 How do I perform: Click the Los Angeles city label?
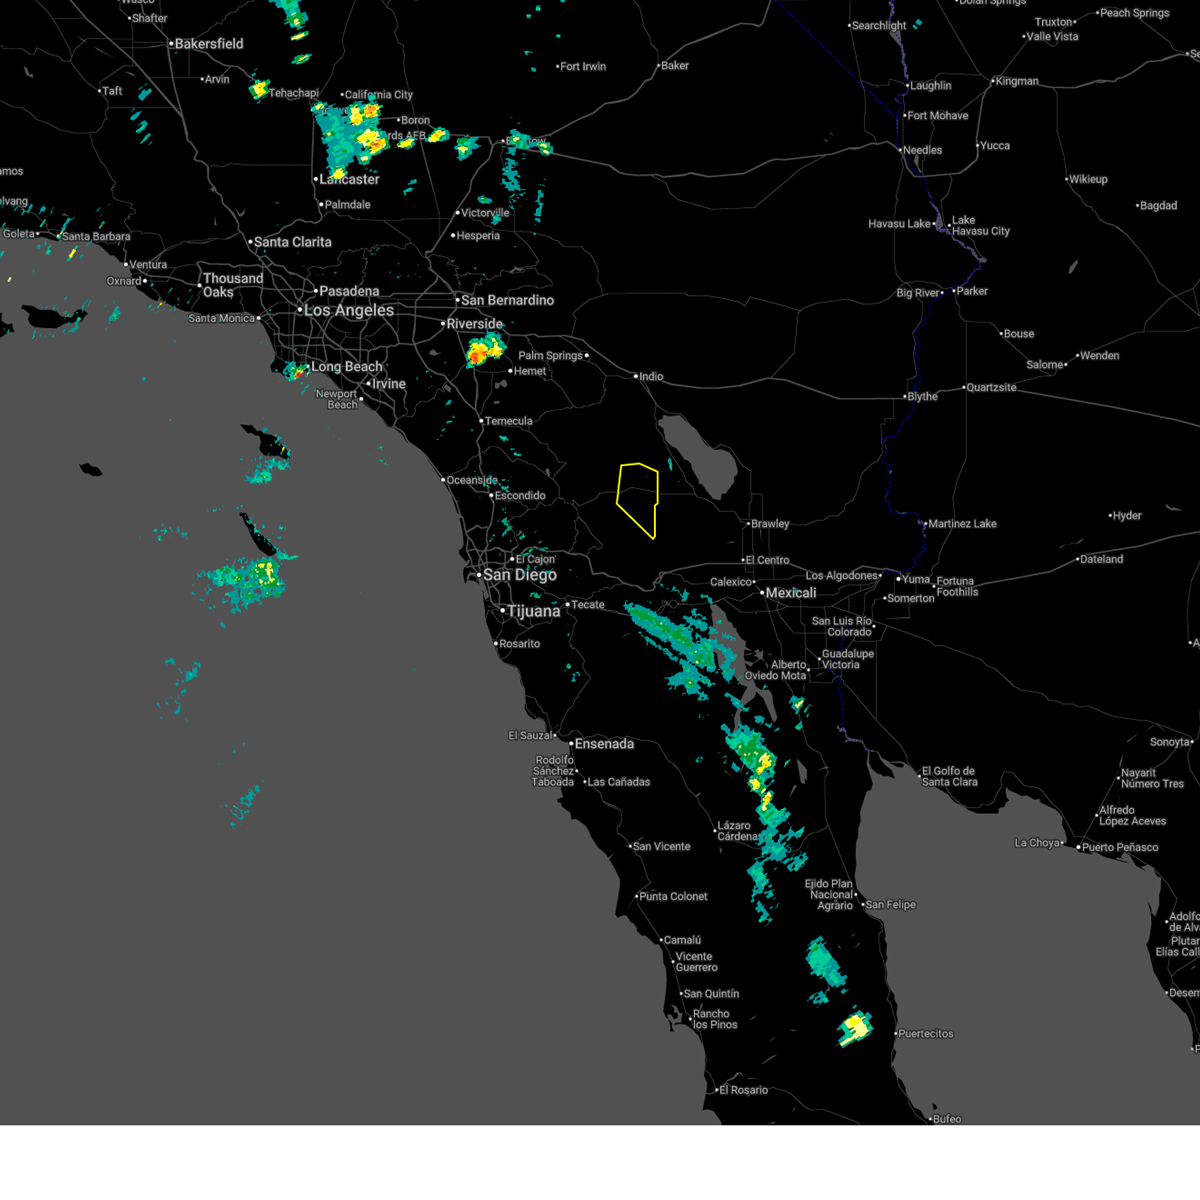(348, 311)
